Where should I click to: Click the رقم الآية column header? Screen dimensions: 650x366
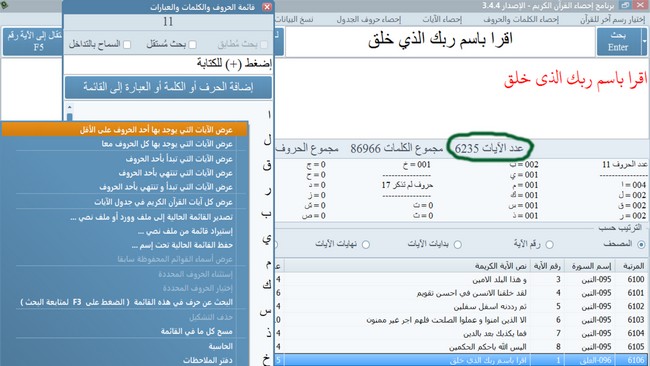pos(547,266)
